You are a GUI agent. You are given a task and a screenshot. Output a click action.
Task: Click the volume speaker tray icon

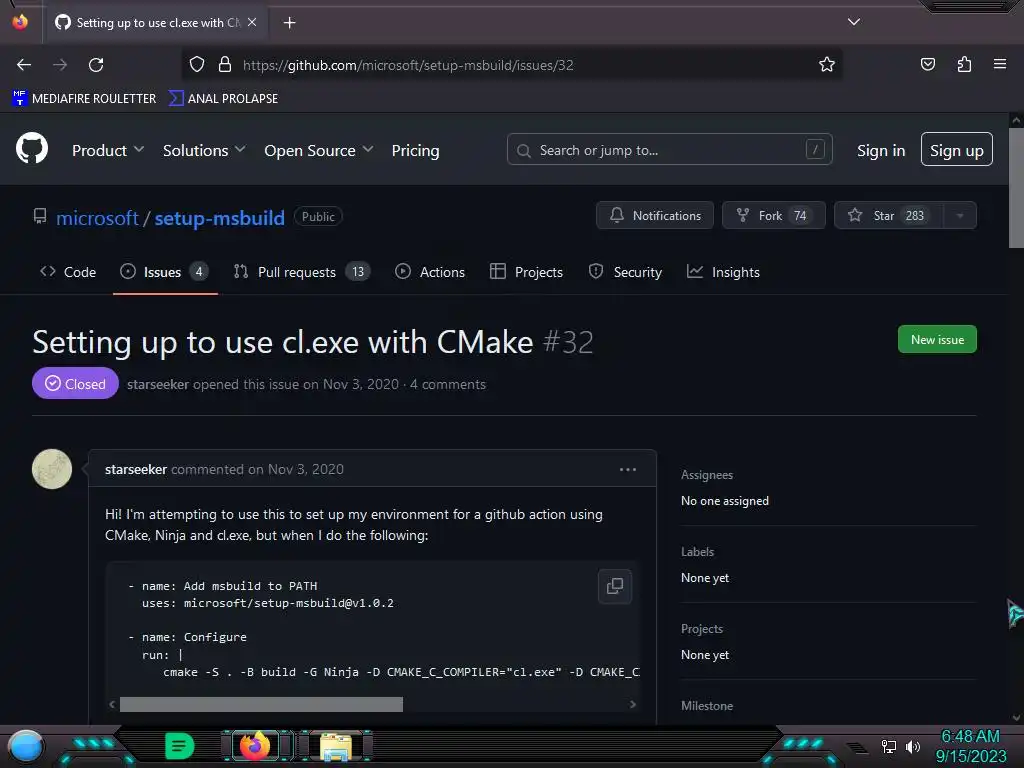[x=913, y=746]
